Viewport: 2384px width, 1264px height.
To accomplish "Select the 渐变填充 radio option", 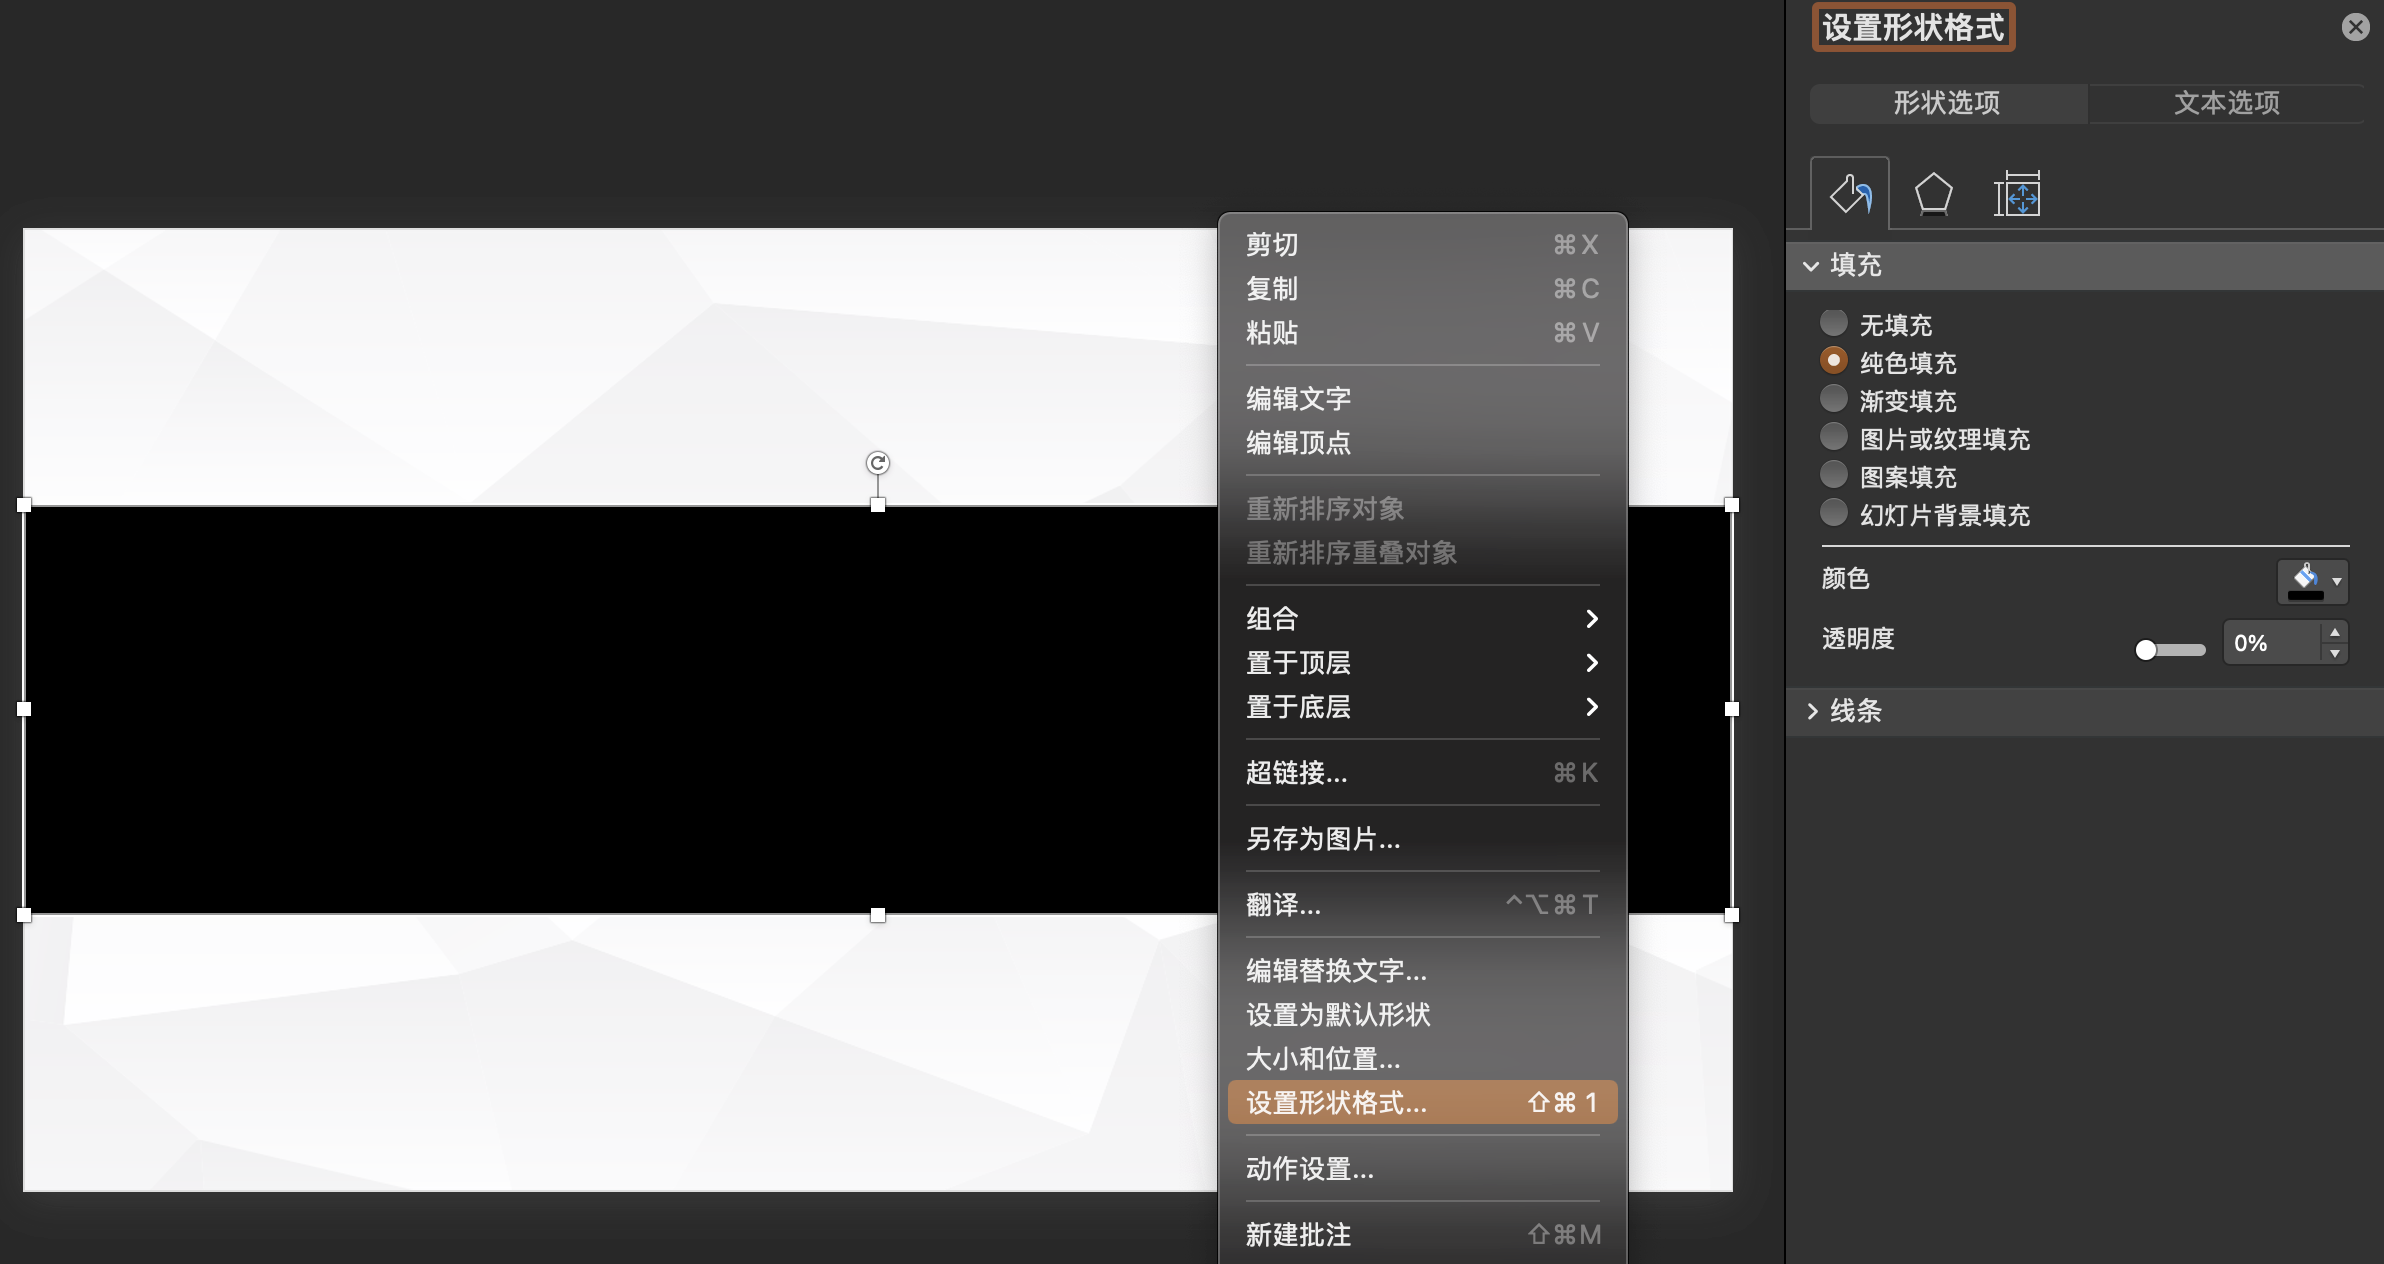I will point(1833,399).
